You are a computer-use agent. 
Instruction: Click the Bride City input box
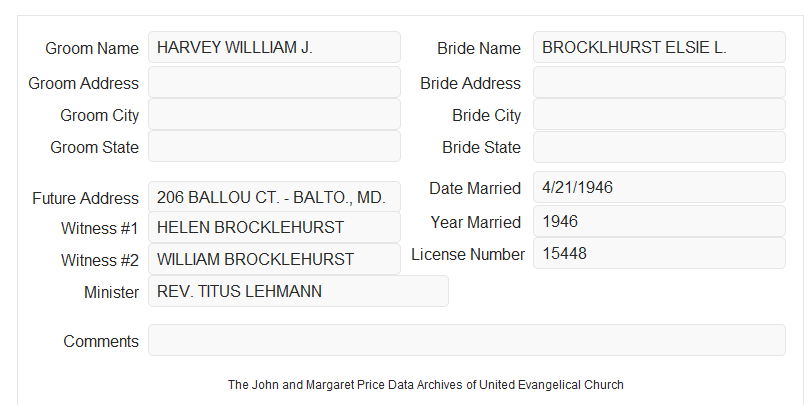click(x=659, y=114)
